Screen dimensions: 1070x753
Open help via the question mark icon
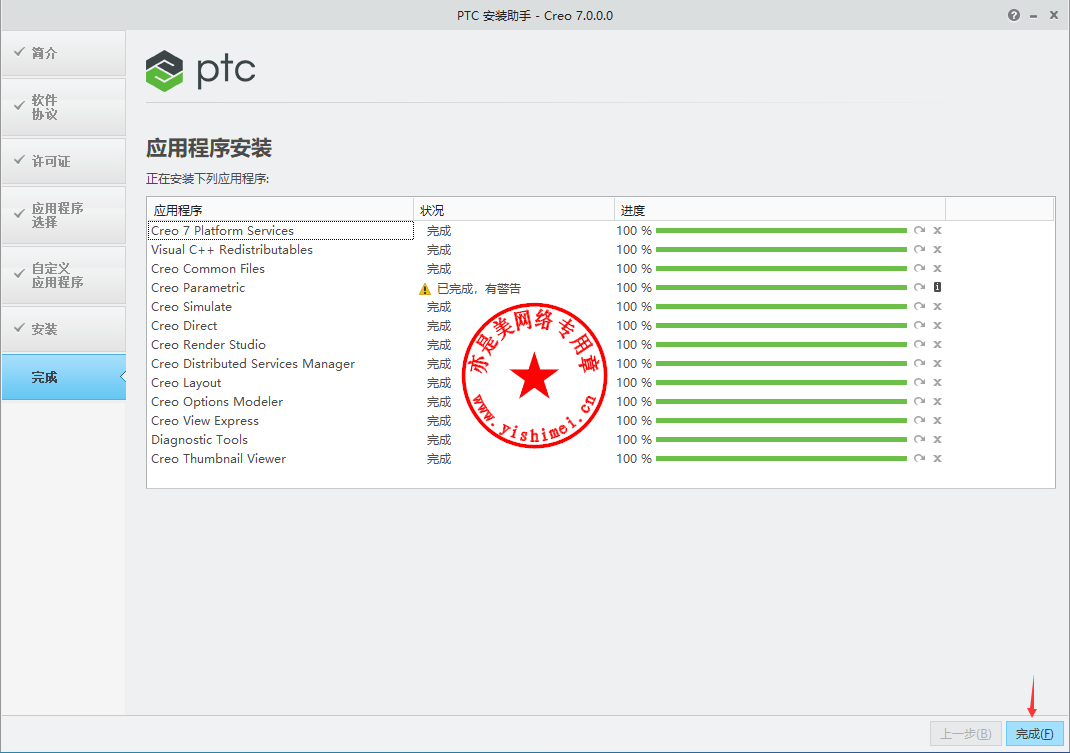(x=1014, y=15)
